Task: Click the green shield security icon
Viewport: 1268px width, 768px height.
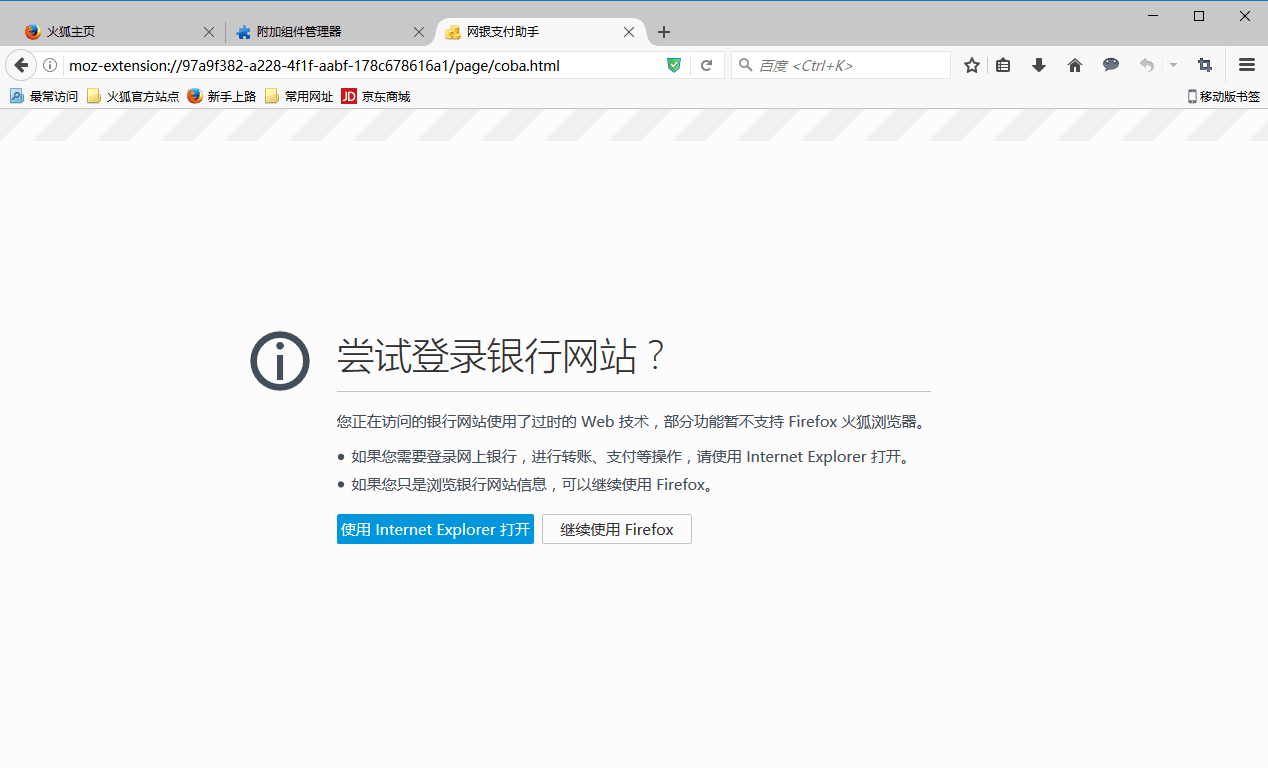Action: pyautogui.click(x=674, y=65)
